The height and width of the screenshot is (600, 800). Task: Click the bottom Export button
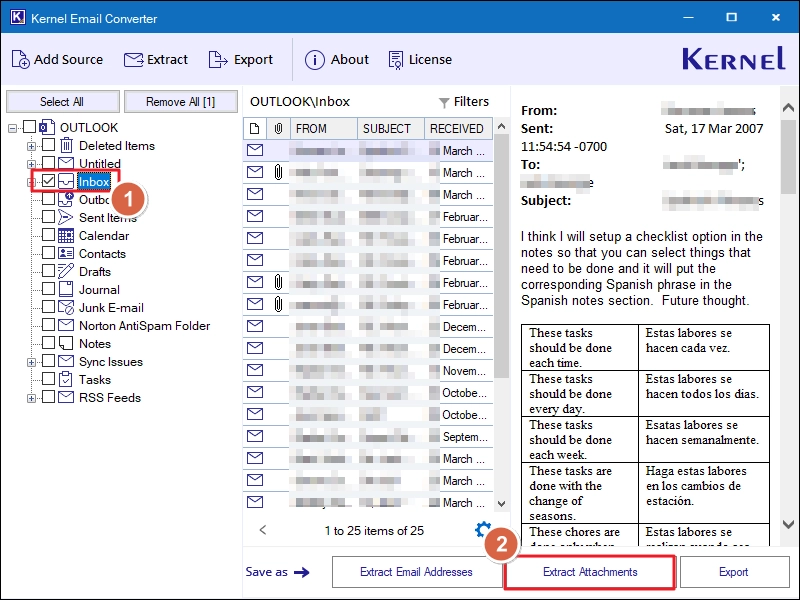pyautogui.click(x=734, y=572)
